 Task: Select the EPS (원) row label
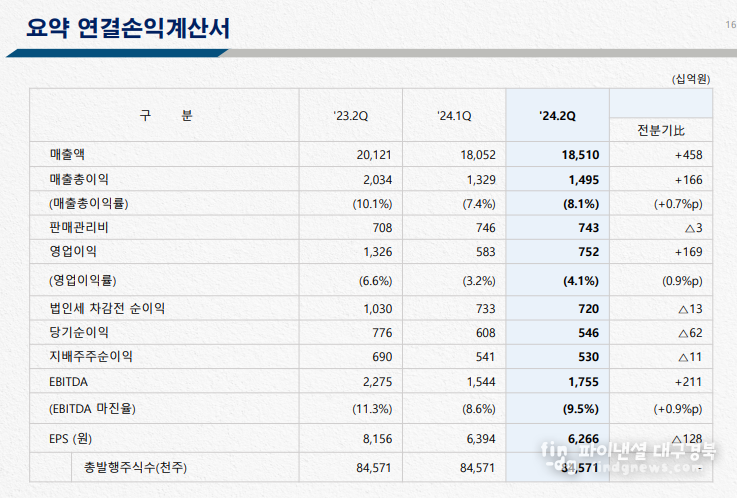click(x=71, y=438)
